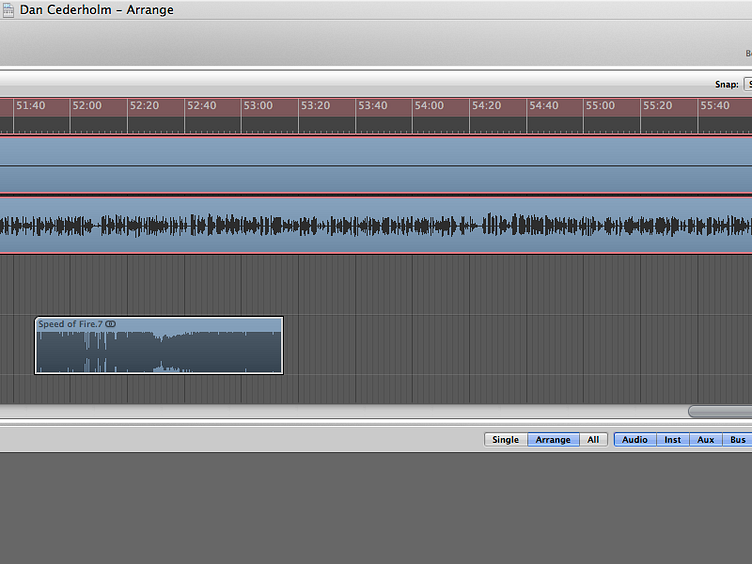752x564 pixels.
Task: Click the horizontal scrollbar thumb in arrange area
Action: pyautogui.click(x=720, y=411)
